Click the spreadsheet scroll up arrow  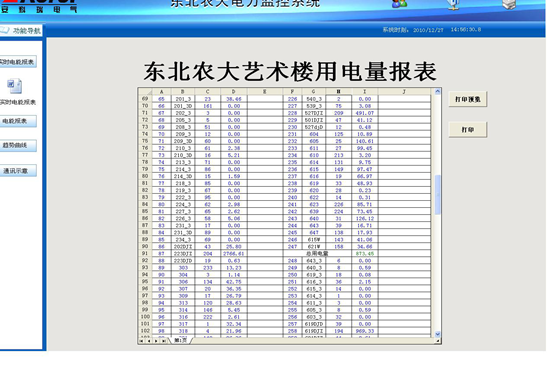pyautogui.click(x=438, y=91)
